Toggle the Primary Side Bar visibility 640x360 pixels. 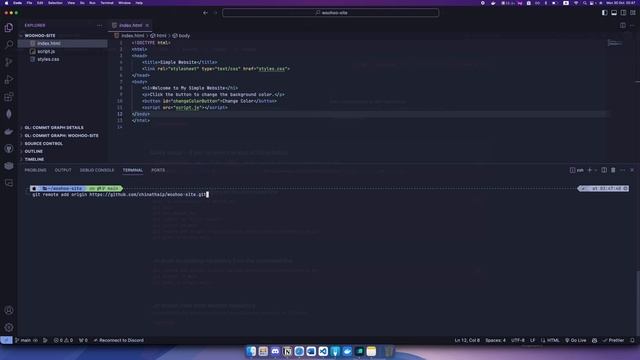[x=604, y=13]
